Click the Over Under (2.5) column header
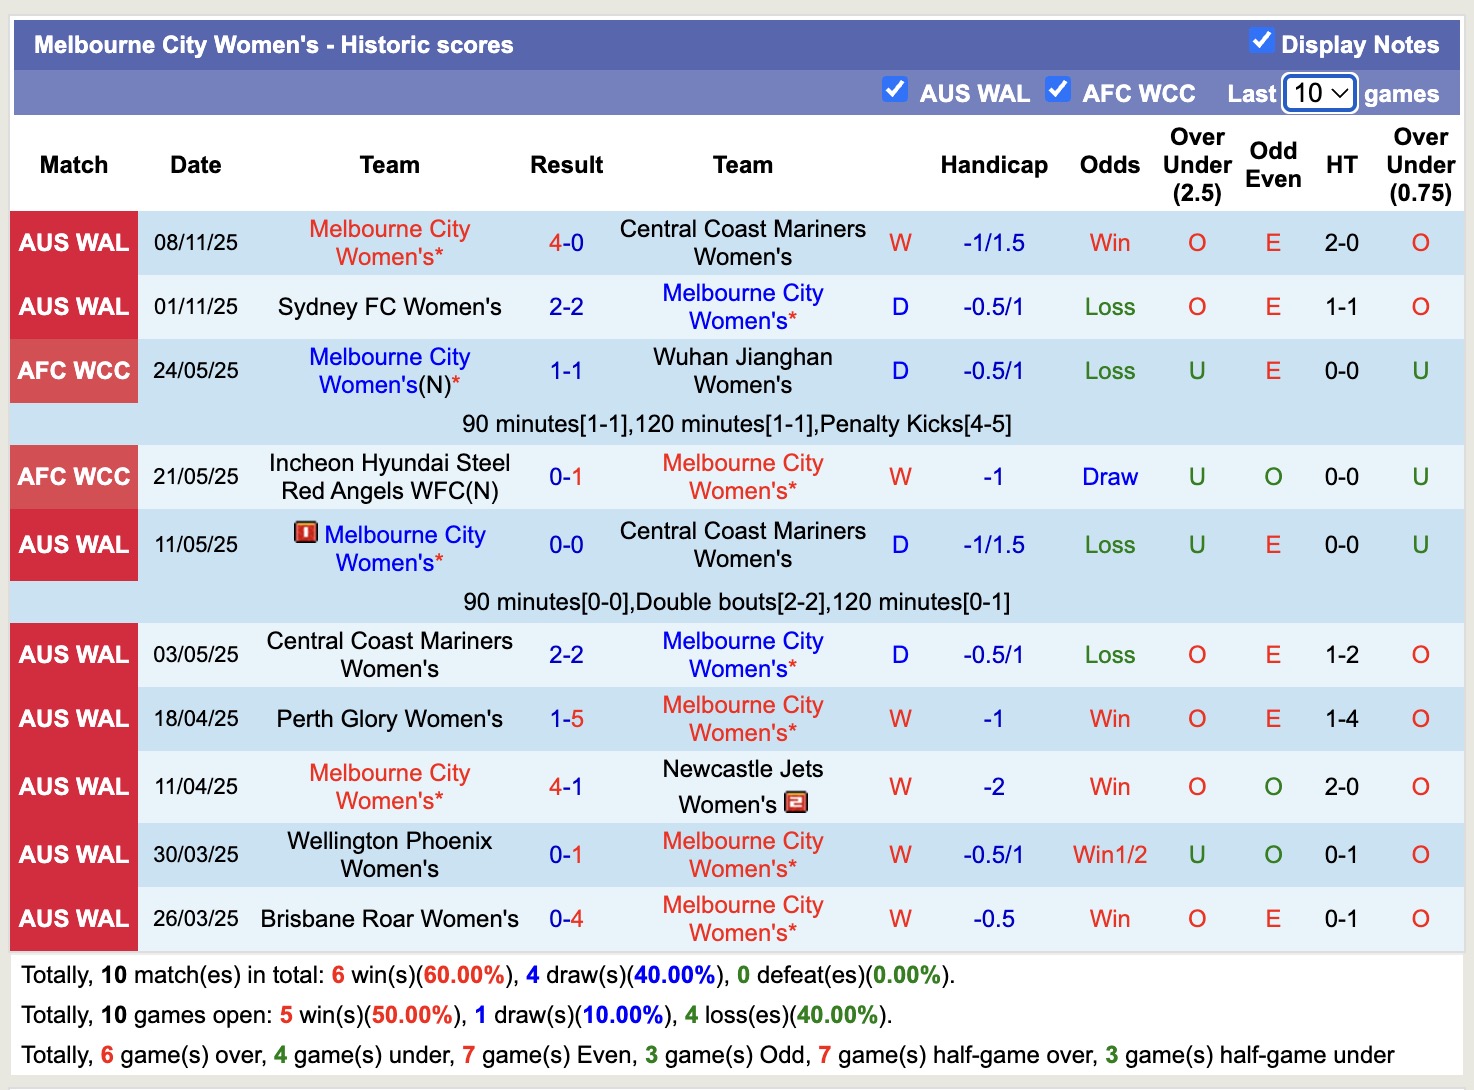Screen dimensions: 1474x1090 tap(1196, 165)
